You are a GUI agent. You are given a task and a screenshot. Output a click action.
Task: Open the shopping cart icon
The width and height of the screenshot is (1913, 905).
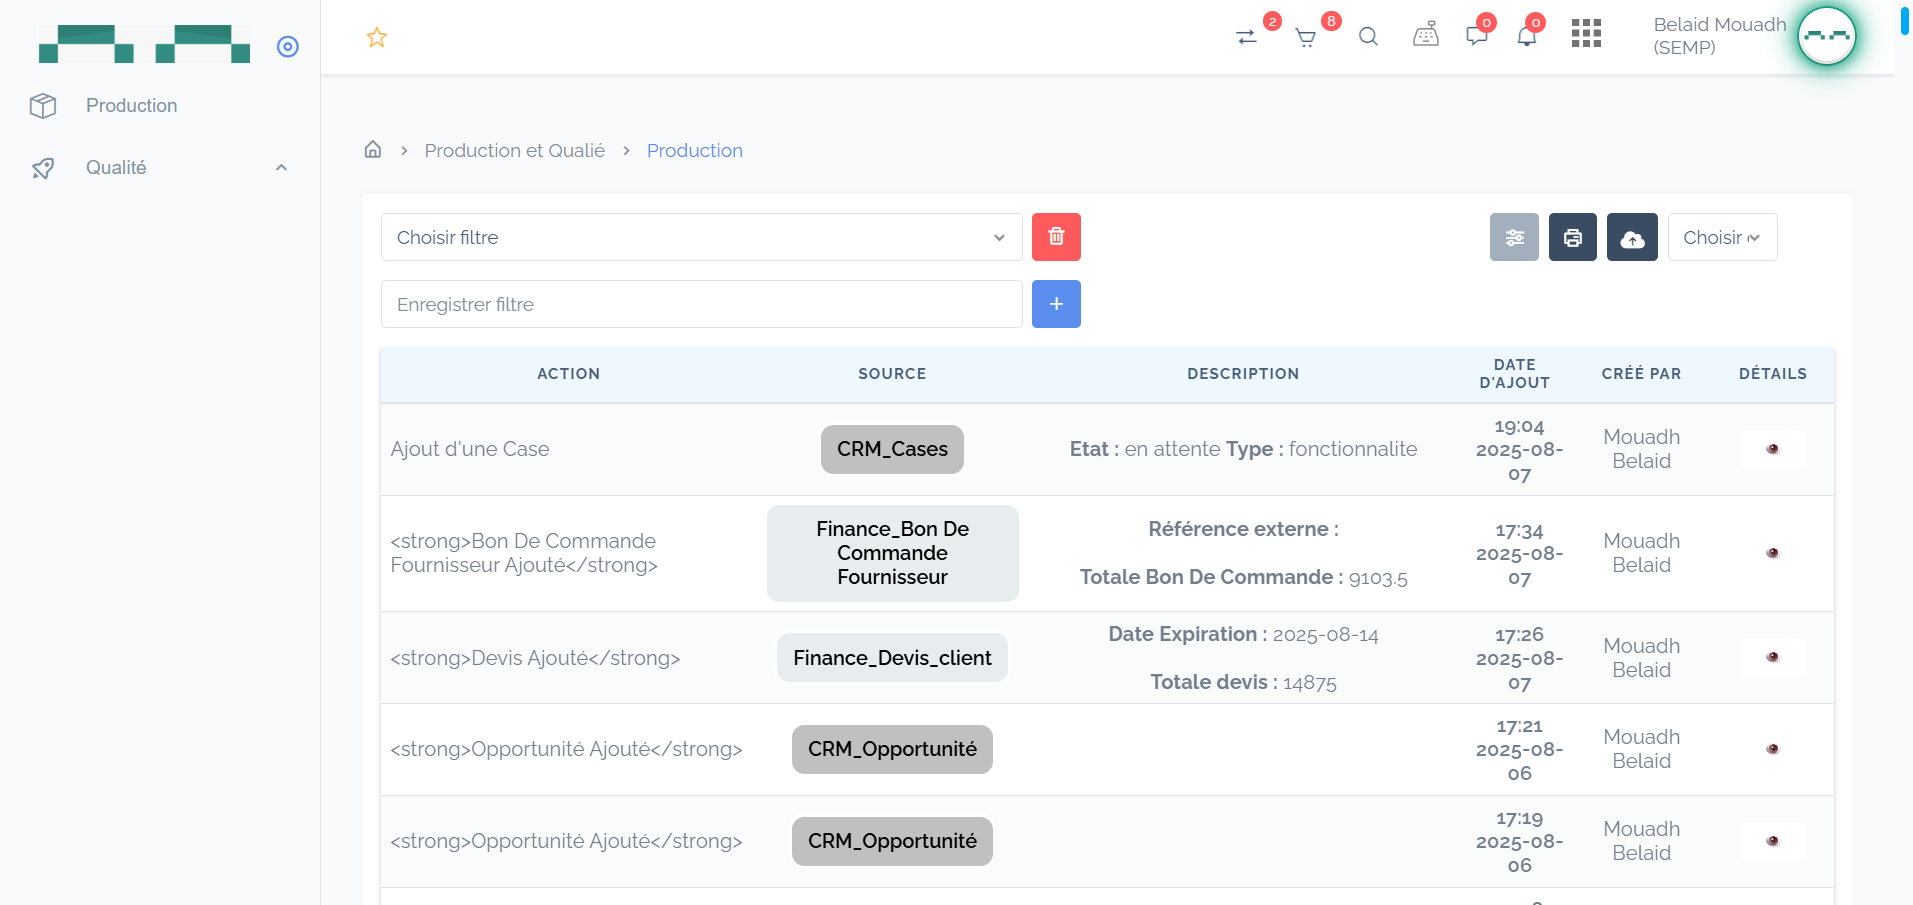(x=1305, y=38)
